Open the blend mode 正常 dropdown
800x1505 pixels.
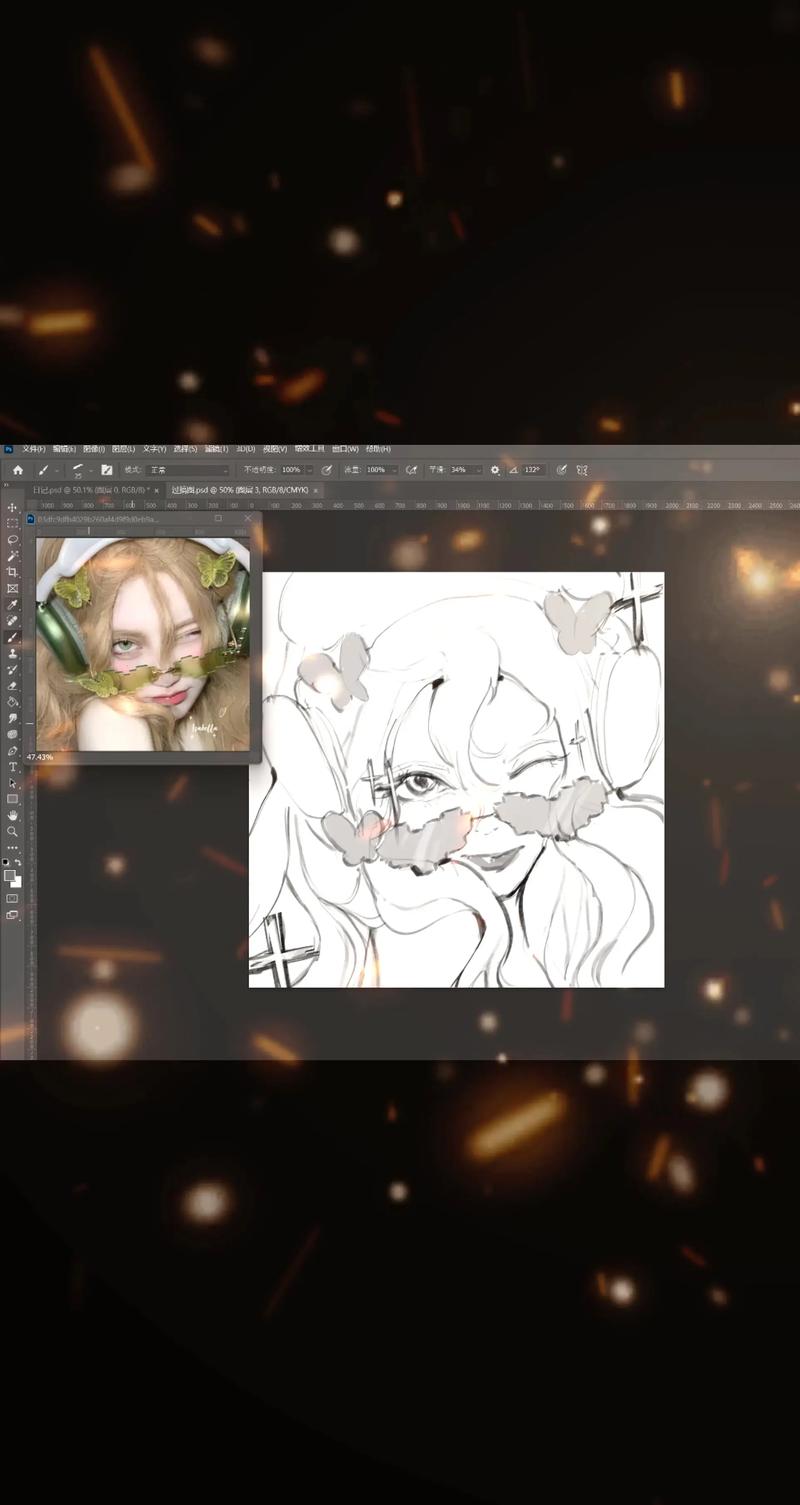click(187, 470)
